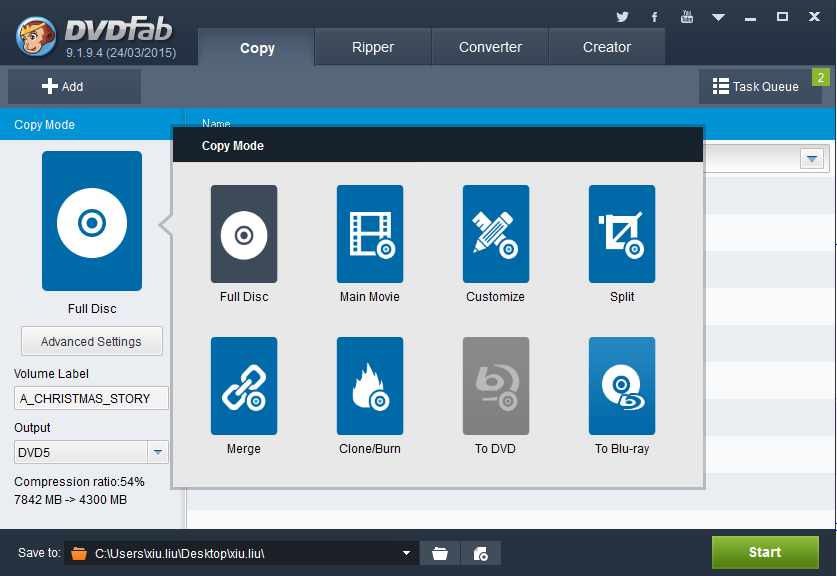837x576 pixels.
Task: Click the Copy Mode popup title
Action: click(233, 146)
